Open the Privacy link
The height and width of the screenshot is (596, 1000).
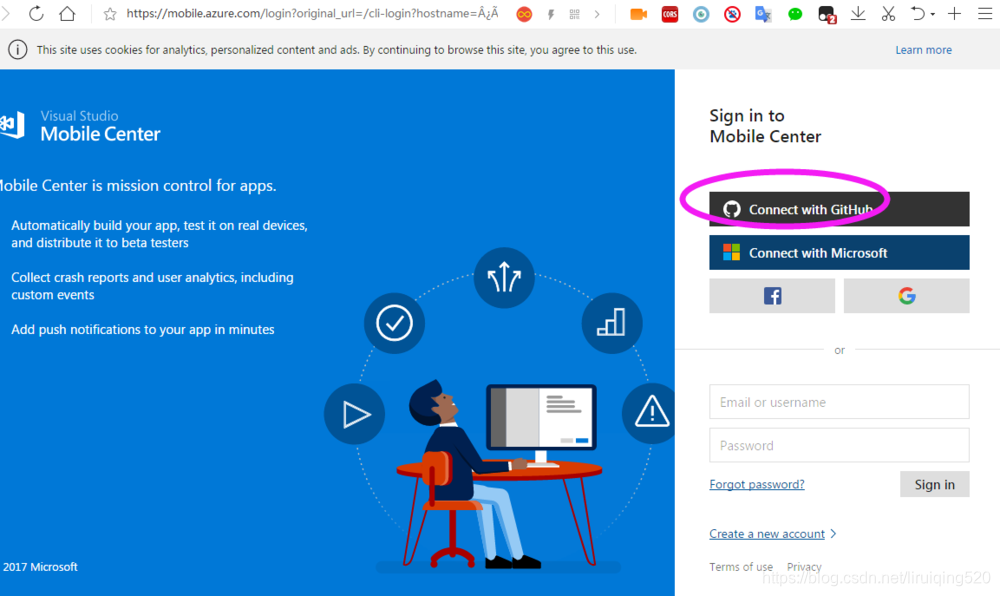[804, 567]
